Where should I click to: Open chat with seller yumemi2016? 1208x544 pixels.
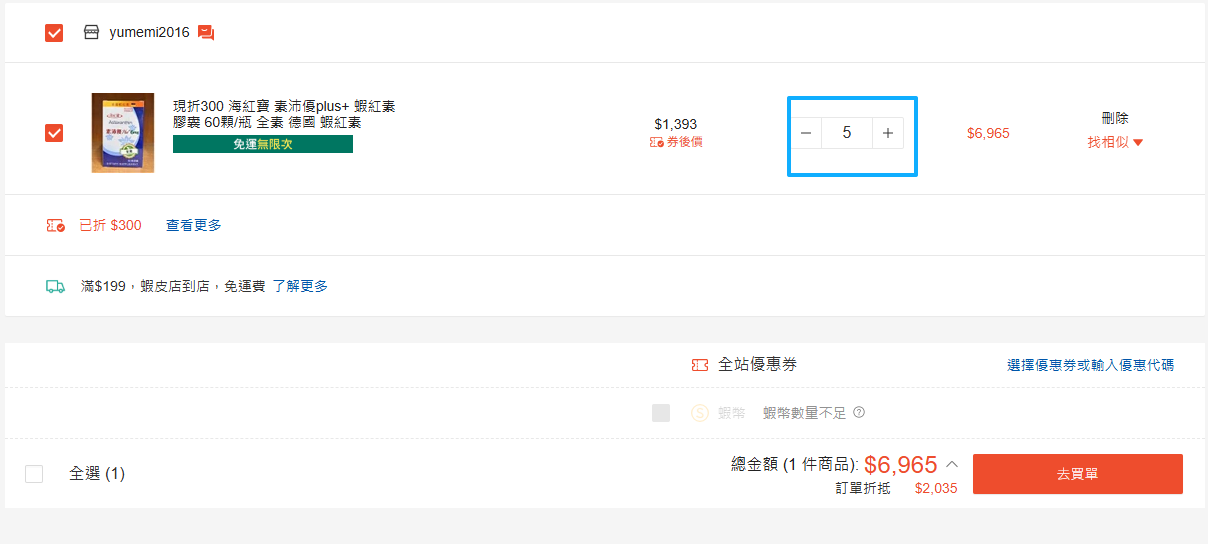(x=206, y=33)
